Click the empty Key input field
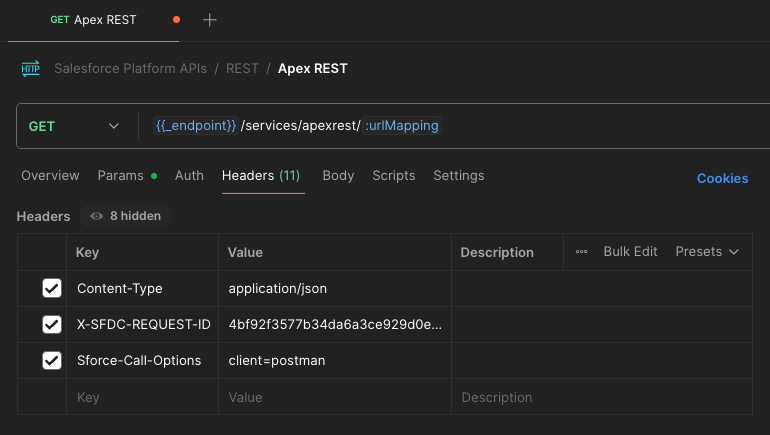Viewport: 770px width, 435px height. [142, 397]
